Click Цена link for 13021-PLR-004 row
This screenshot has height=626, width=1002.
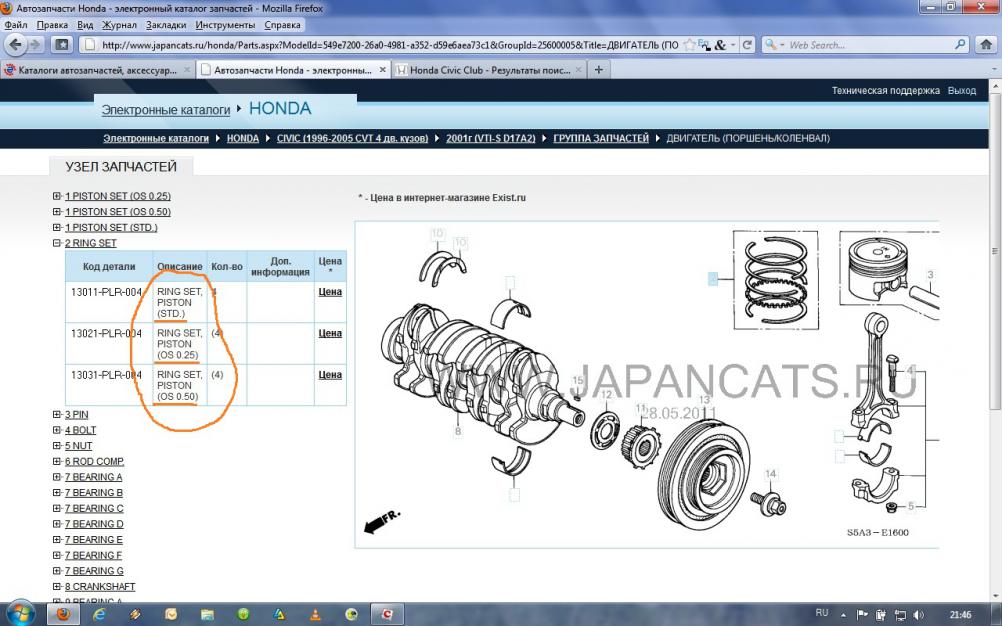[330, 333]
